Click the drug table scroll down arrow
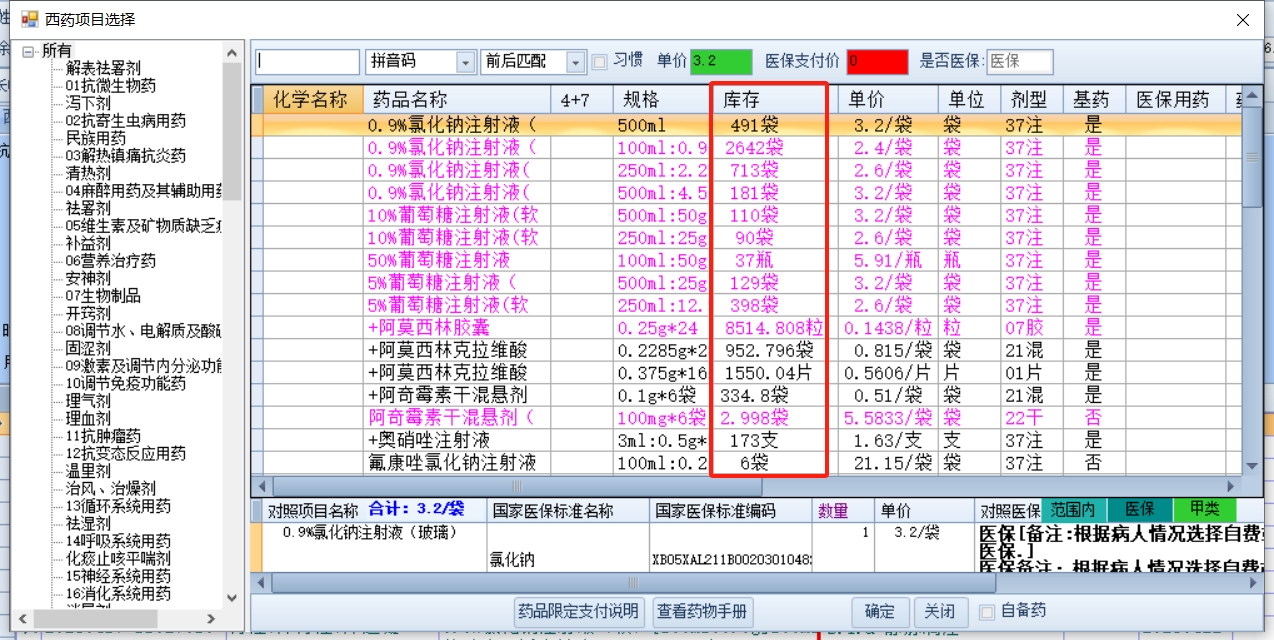 tap(1252, 465)
